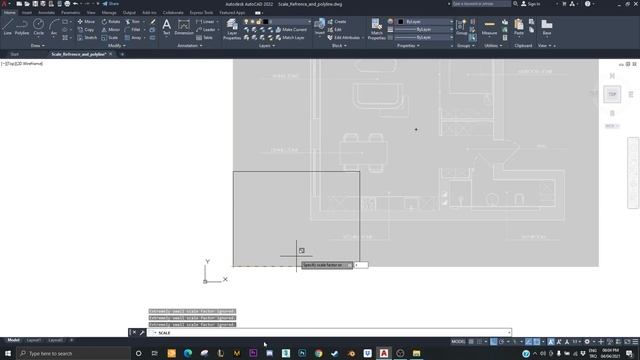The image size is (640, 360).
Task: Click the Linear dimension button
Action: pyautogui.click(x=205, y=22)
